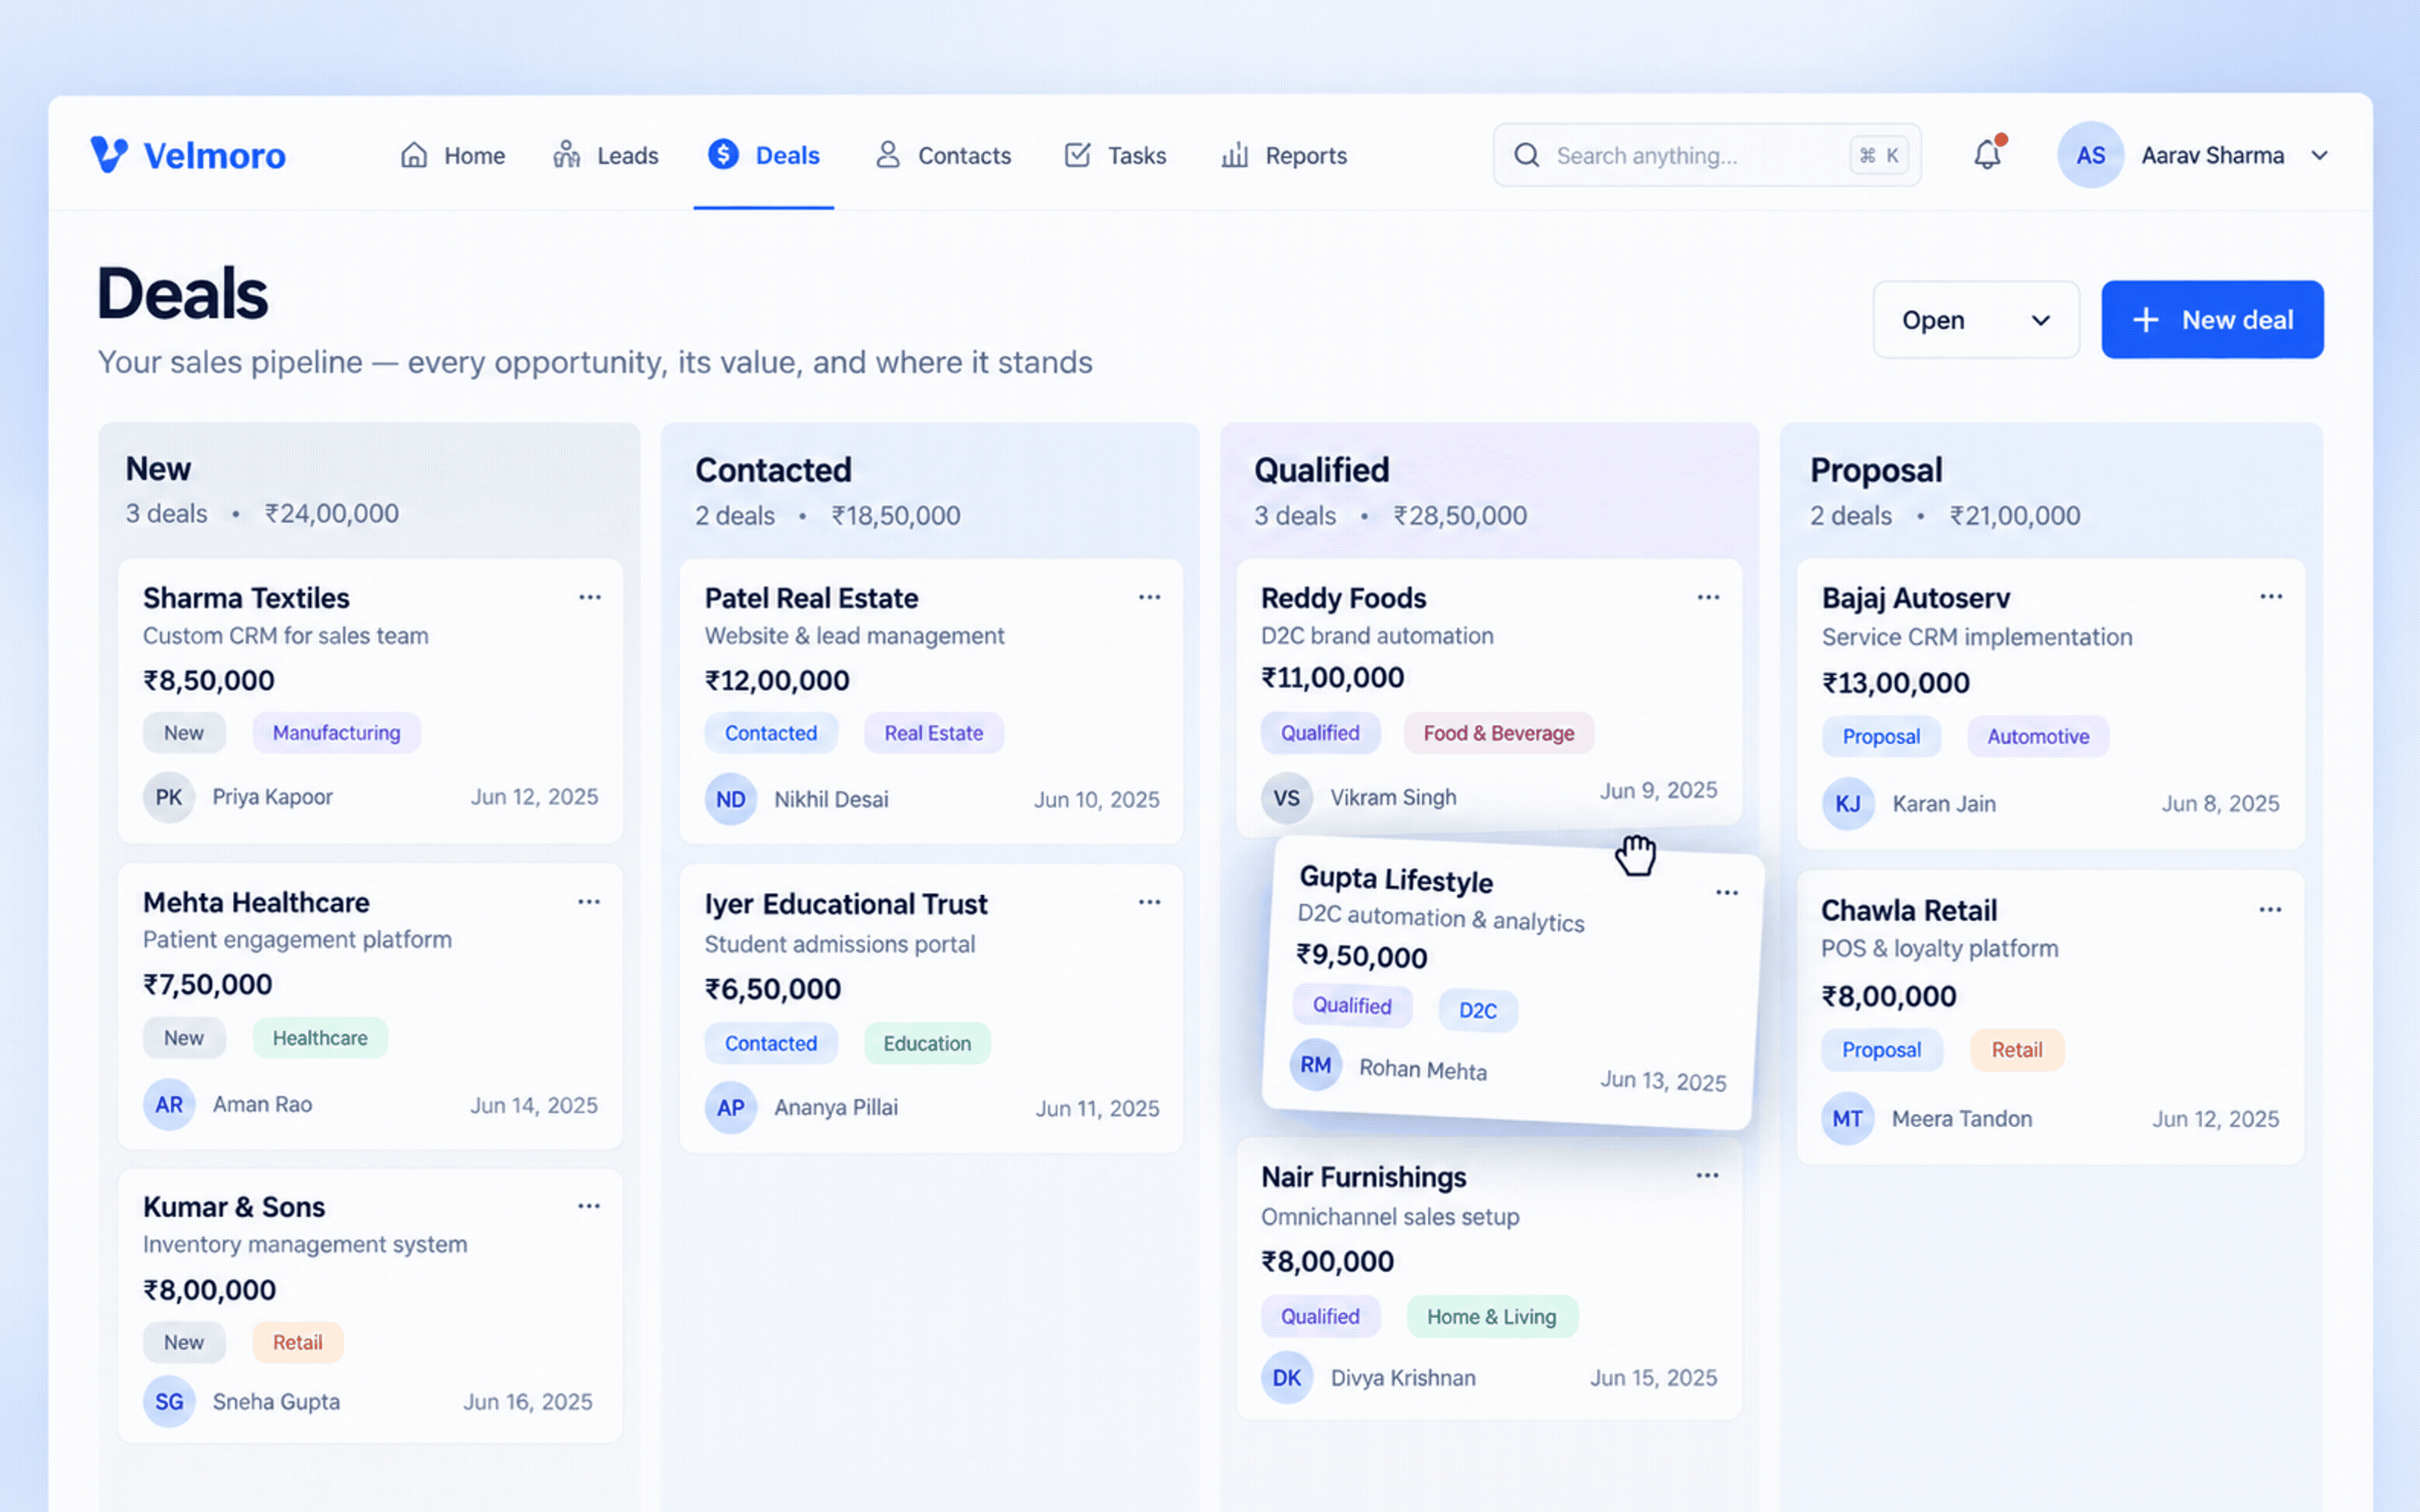Click the search magnifier icon
Image resolution: width=2420 pixels, height=1512 pixels.
[x=1526, y=155]
